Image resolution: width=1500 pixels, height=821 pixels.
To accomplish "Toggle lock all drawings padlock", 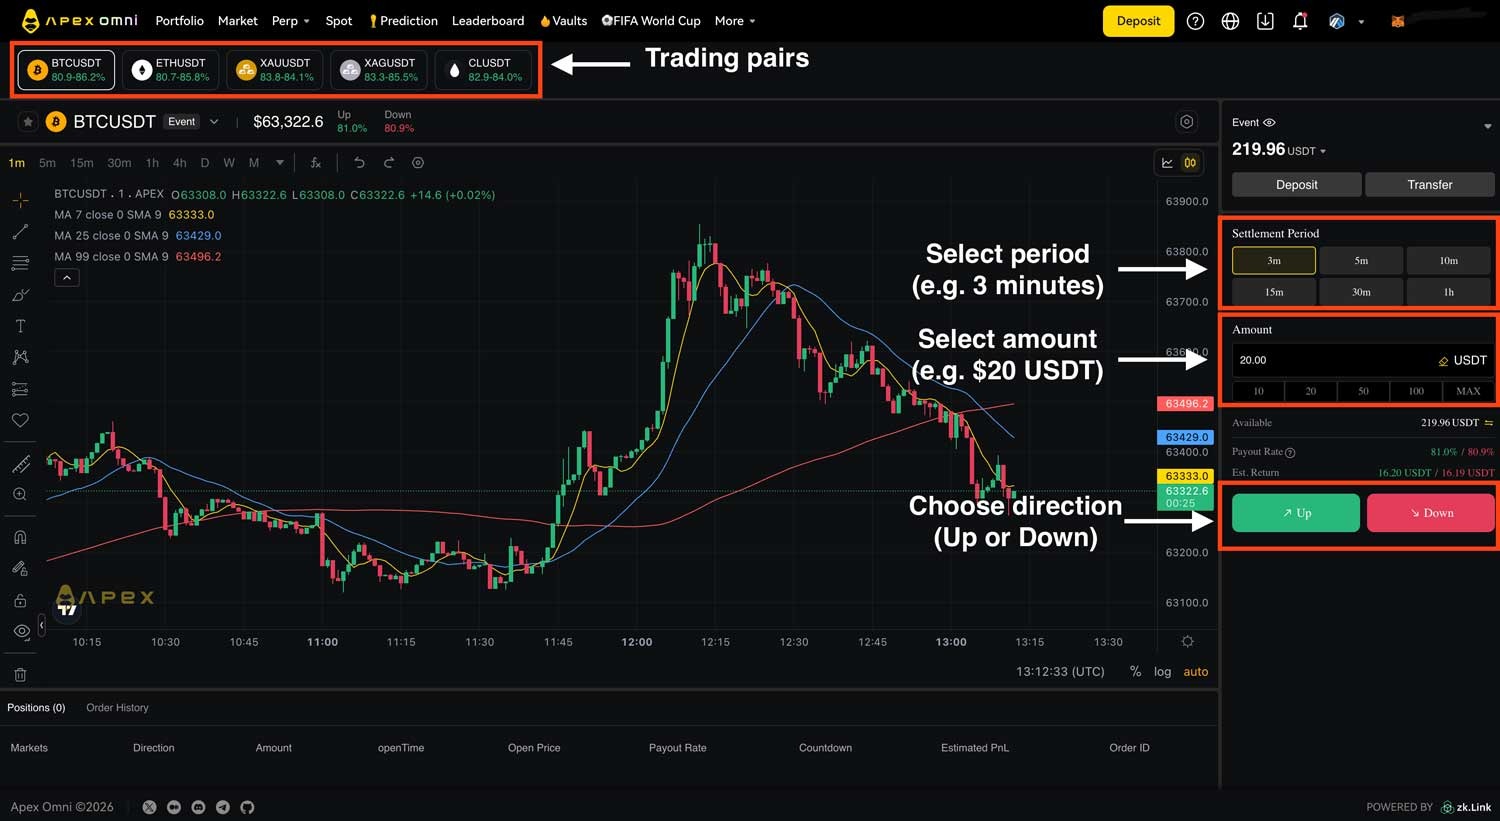I will pyautogui.click(x=20, y=600).
